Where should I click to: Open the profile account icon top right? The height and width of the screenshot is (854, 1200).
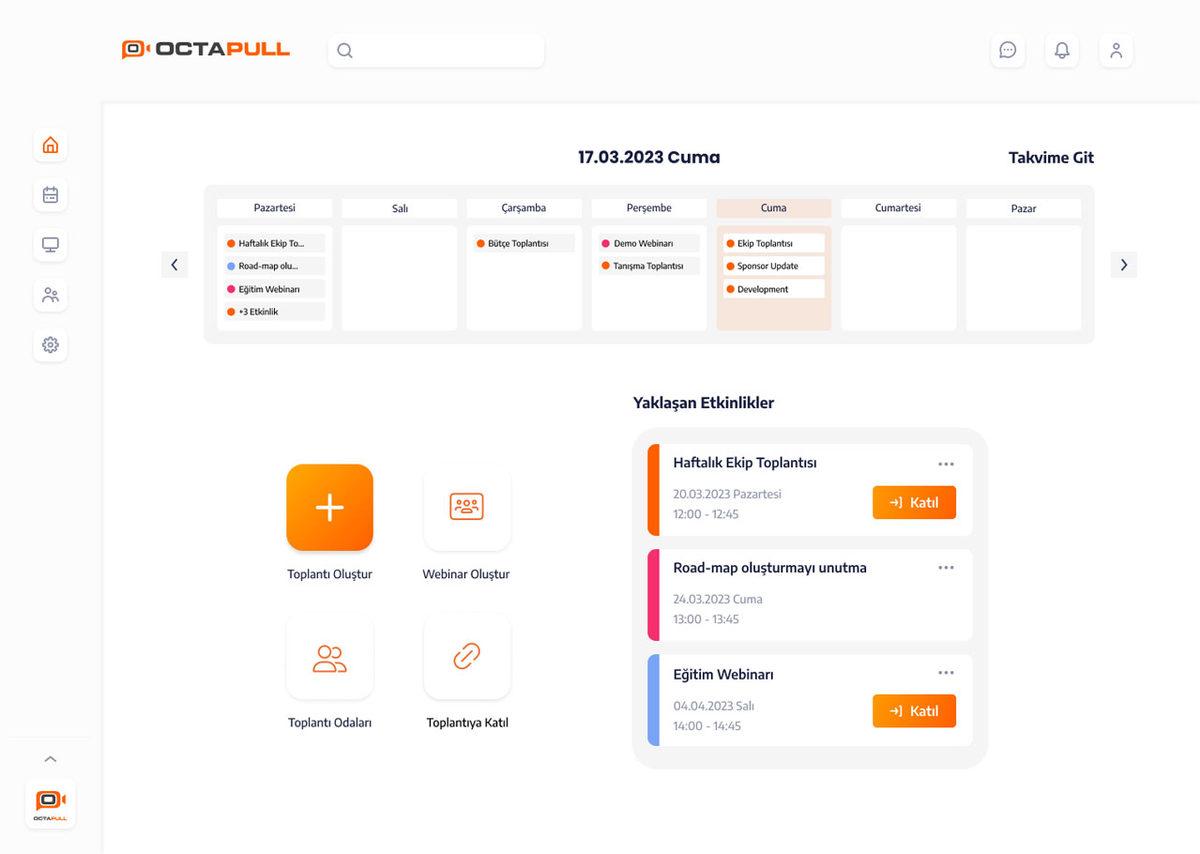click(1116, 50)
